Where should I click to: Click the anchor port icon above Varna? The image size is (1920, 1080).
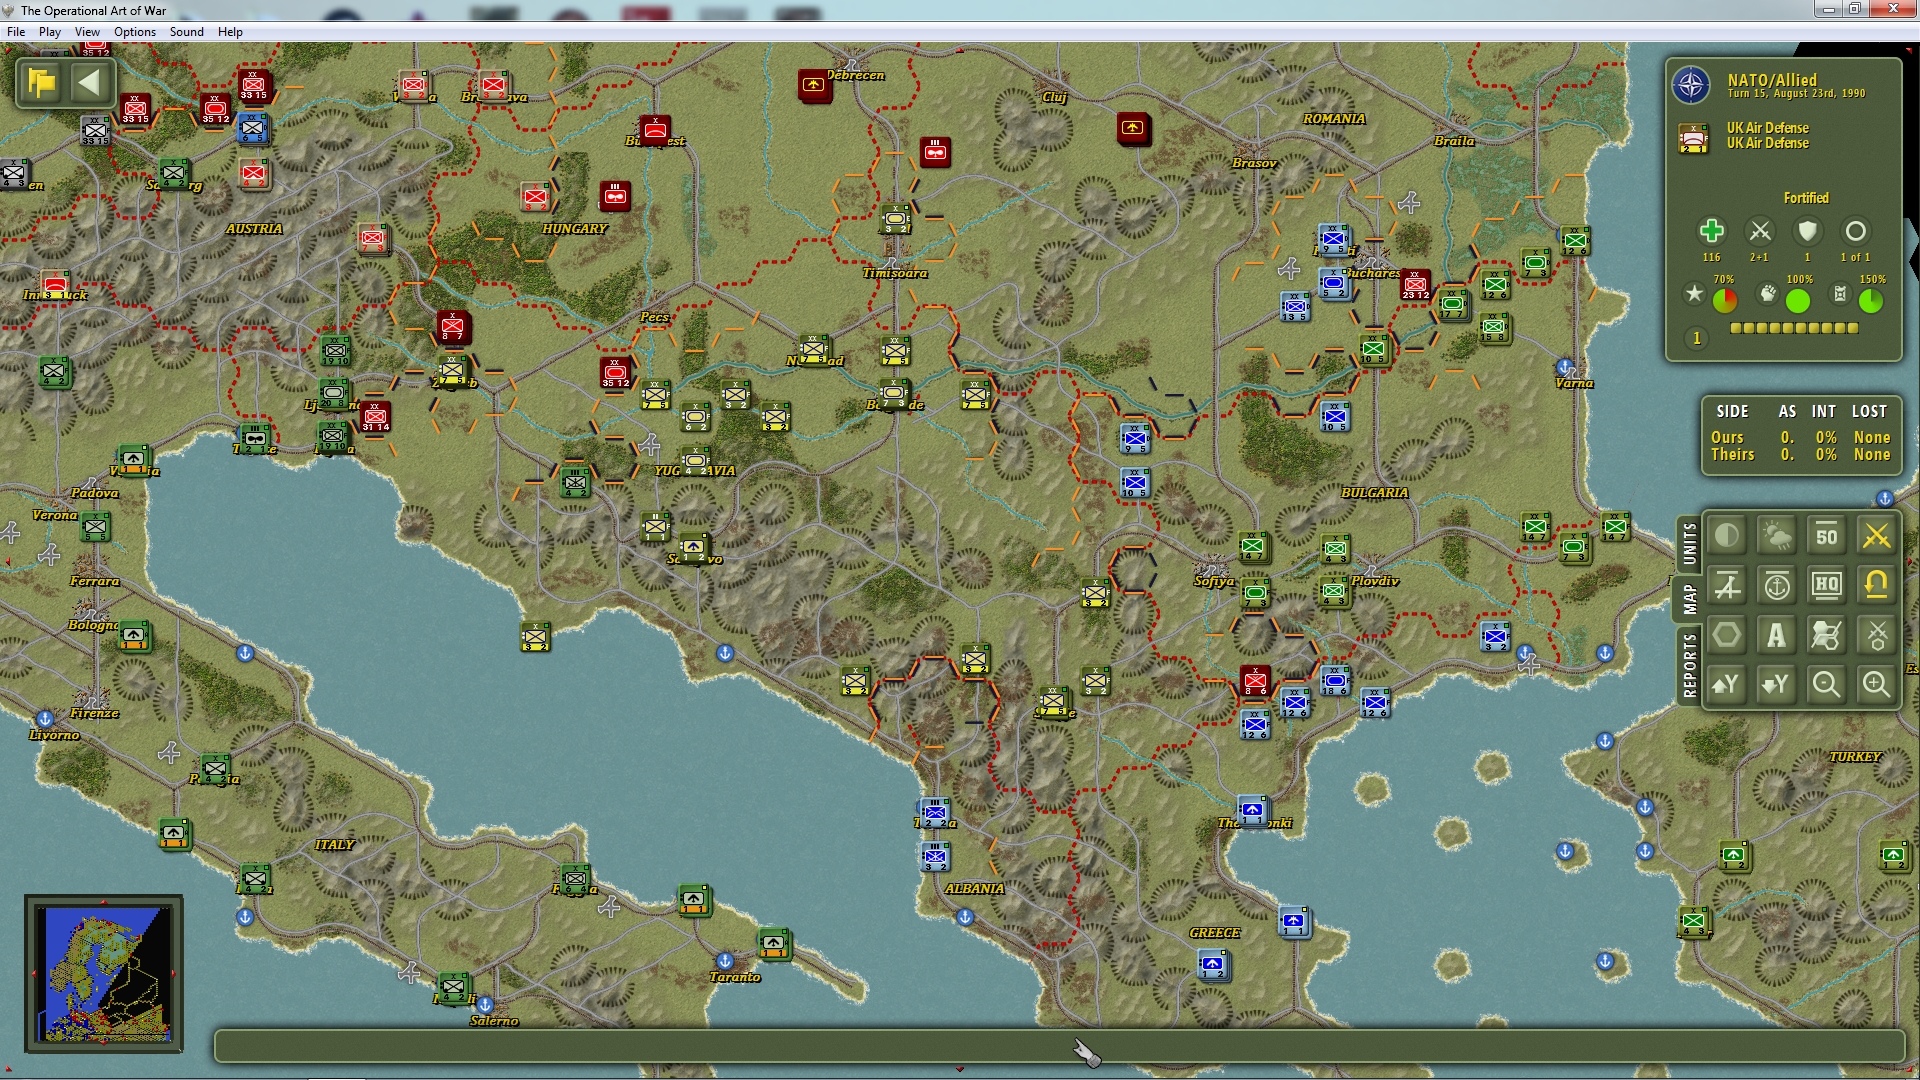[1565, 367]
